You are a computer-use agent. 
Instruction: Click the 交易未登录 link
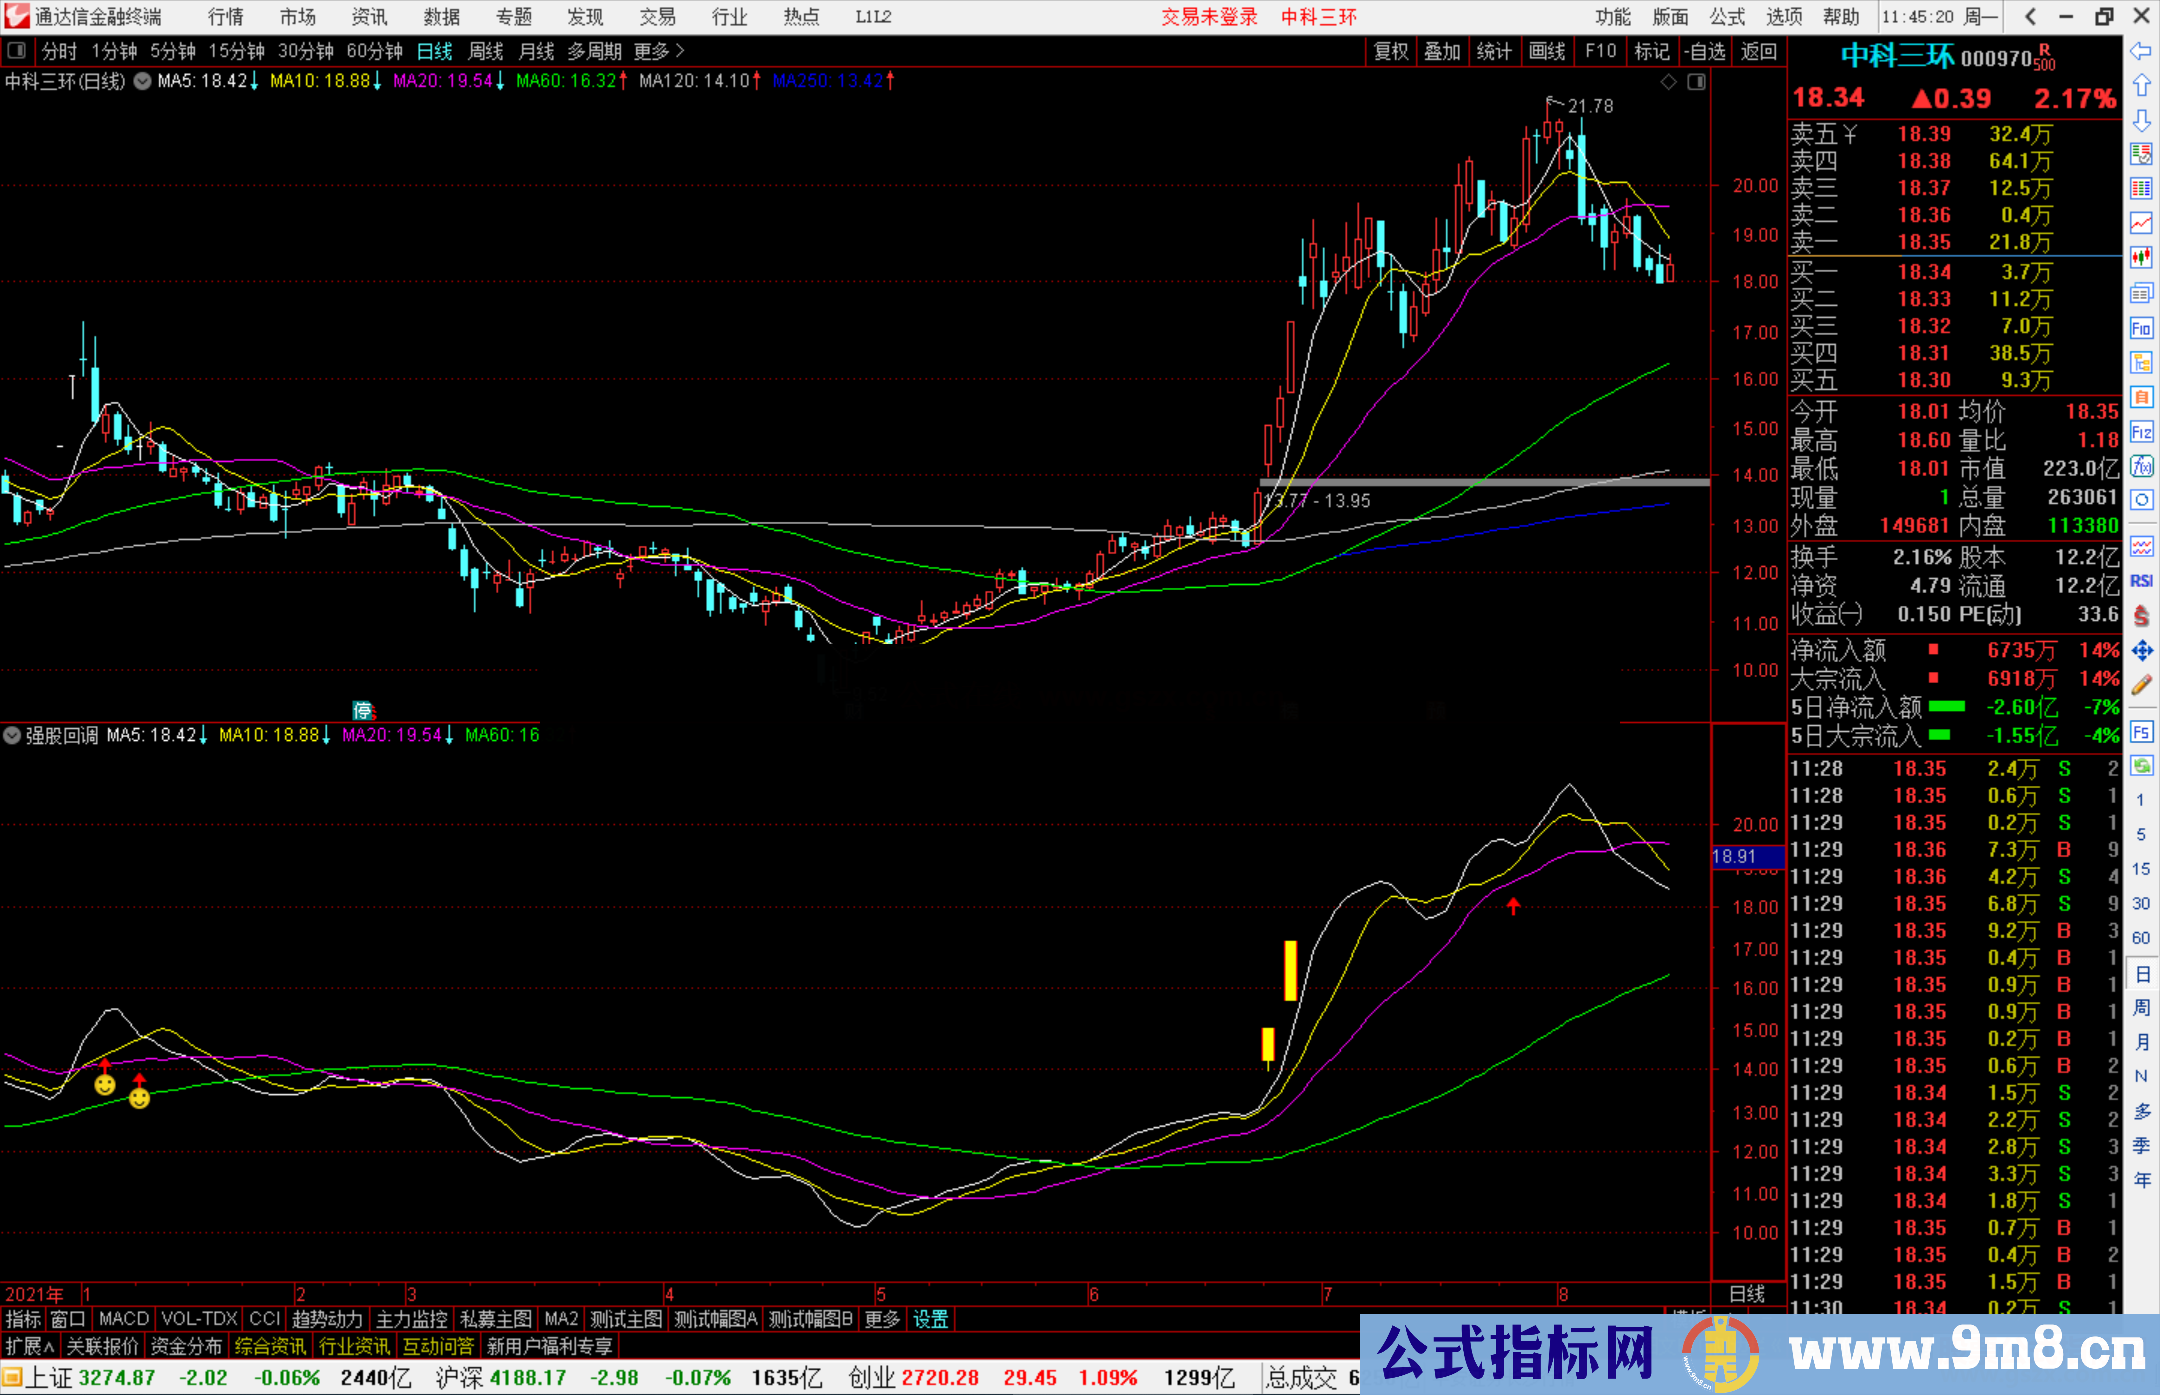[x=1209, y=16]
